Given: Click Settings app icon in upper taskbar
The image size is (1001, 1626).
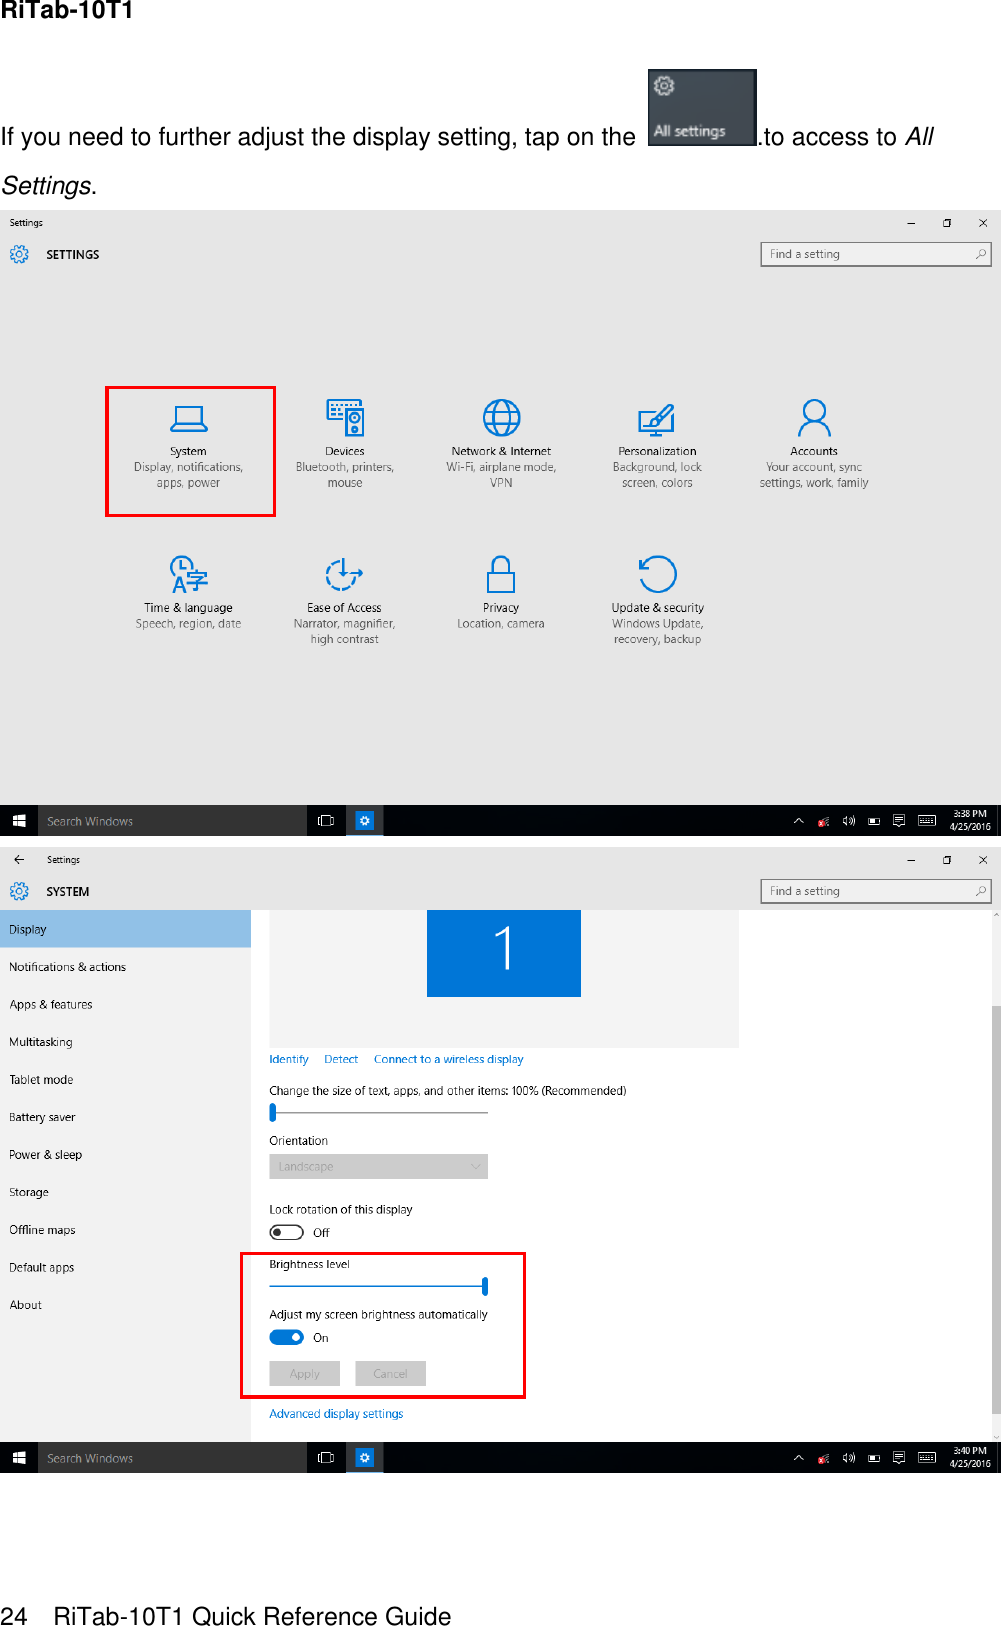Looking at the screenshot, I should tap(365, 821).
